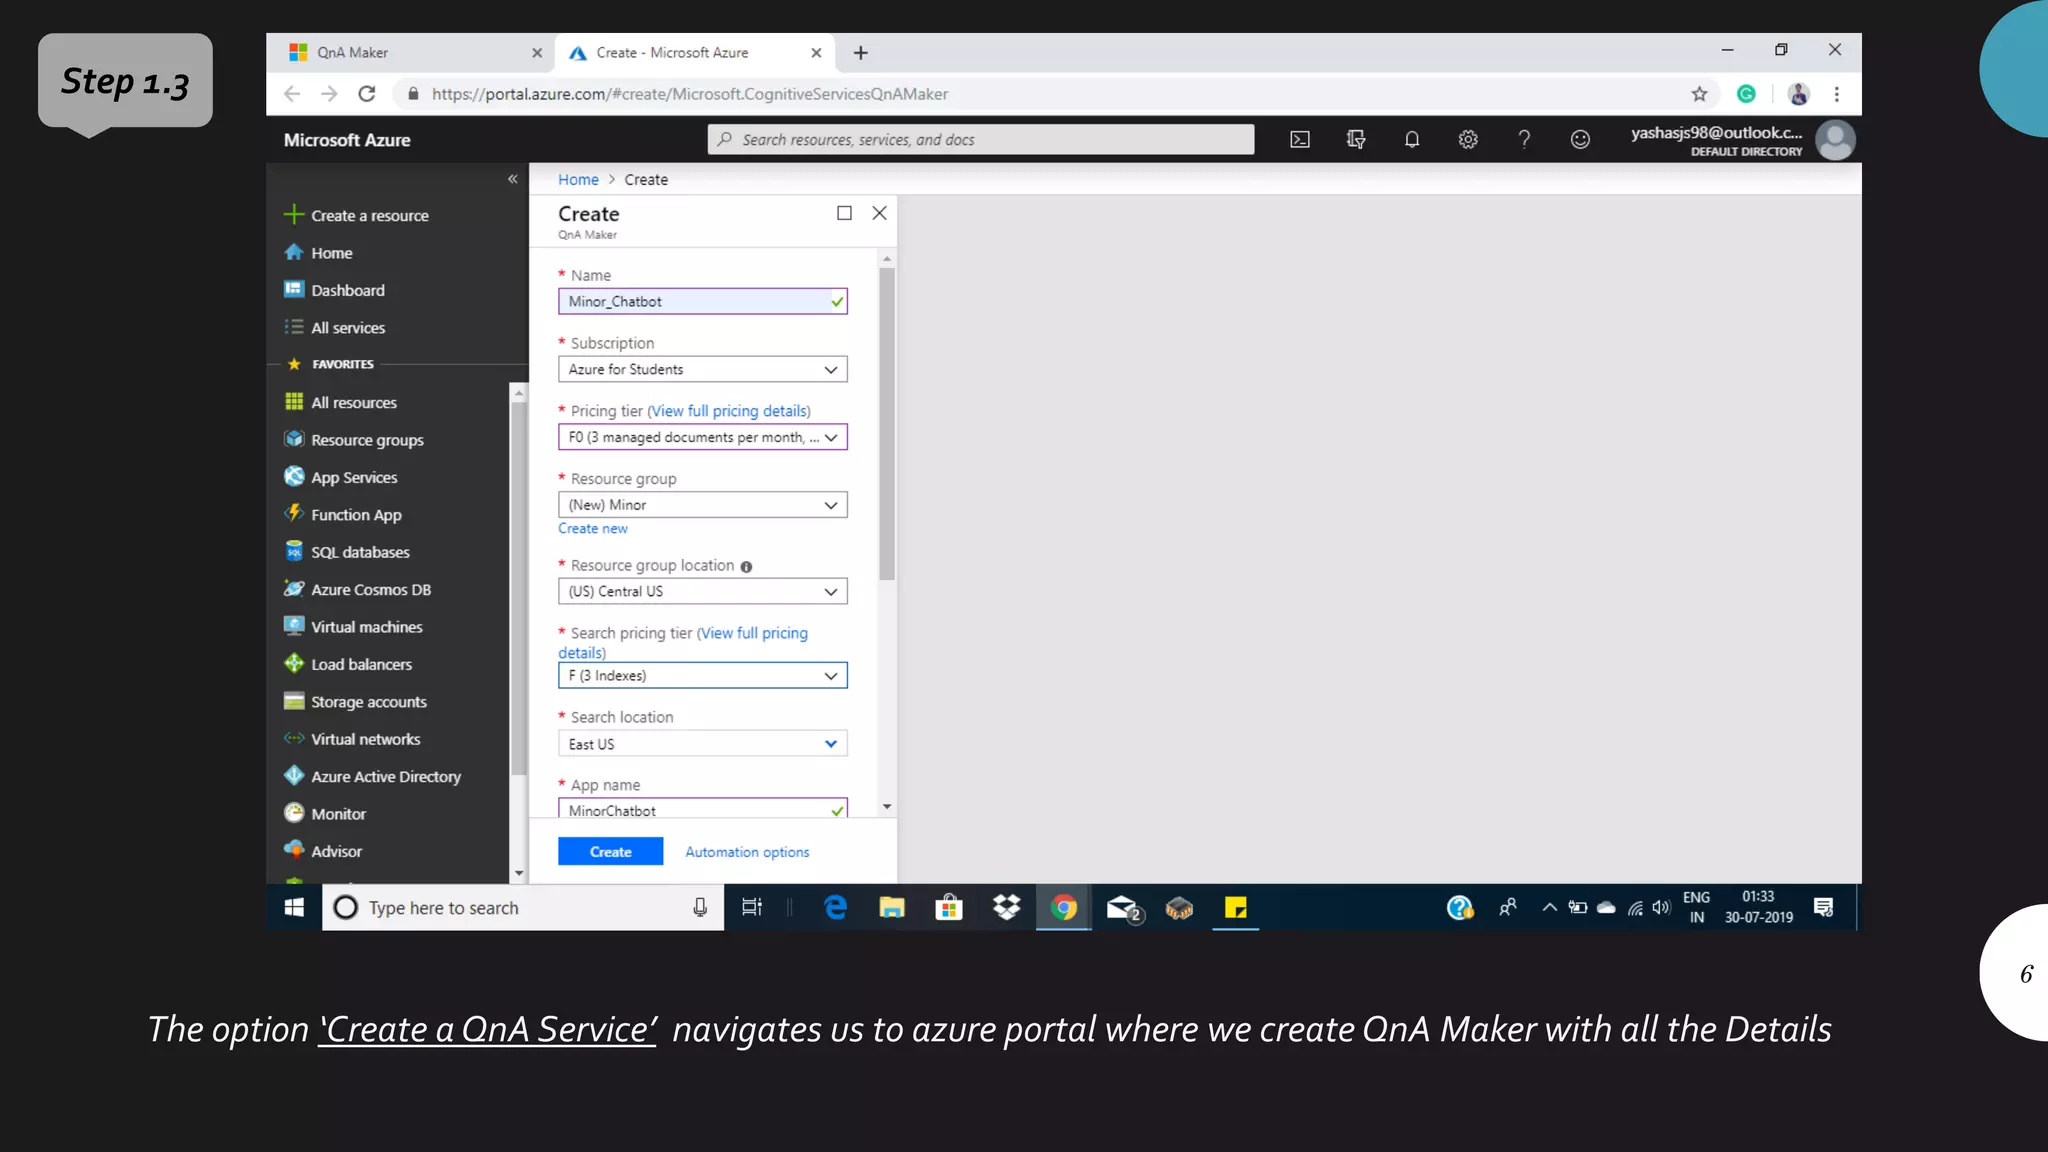The image size is (2048, 1152).
Task: Click the info icon beside Resource group location
Action: (x=746, y=567)
